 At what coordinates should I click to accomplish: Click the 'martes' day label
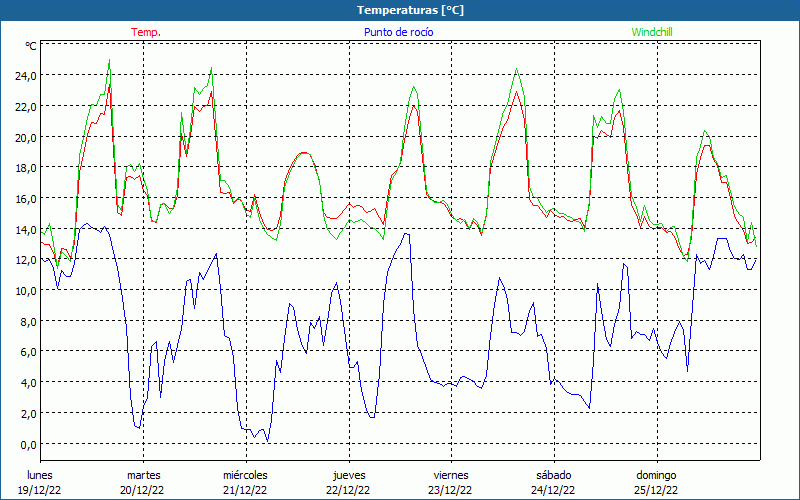144,475
